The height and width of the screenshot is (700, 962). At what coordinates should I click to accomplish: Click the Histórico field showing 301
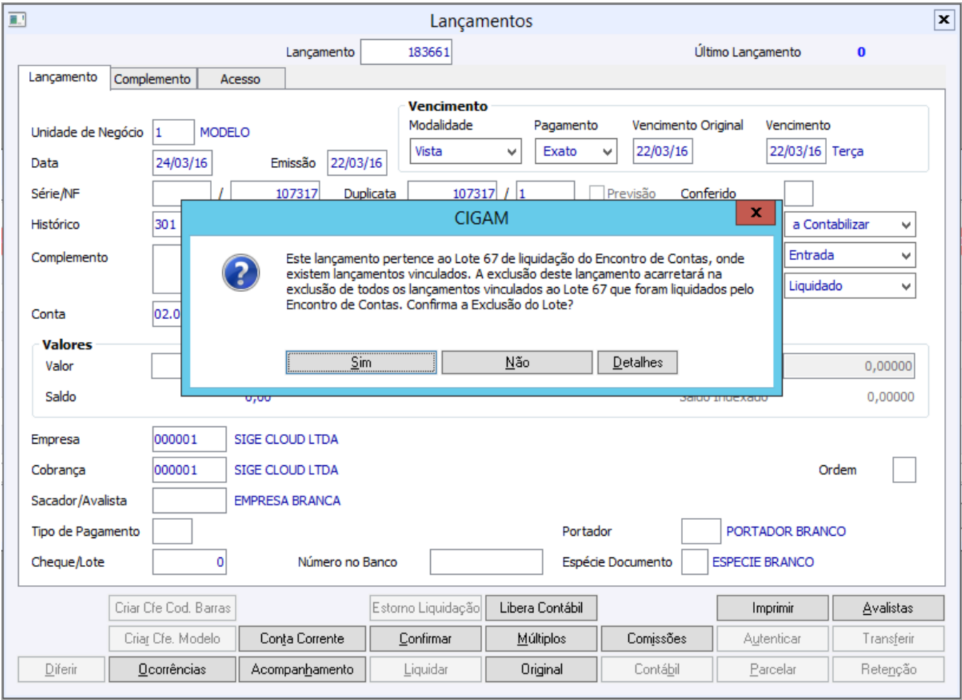pyautogui.click(x=167, y=225)
